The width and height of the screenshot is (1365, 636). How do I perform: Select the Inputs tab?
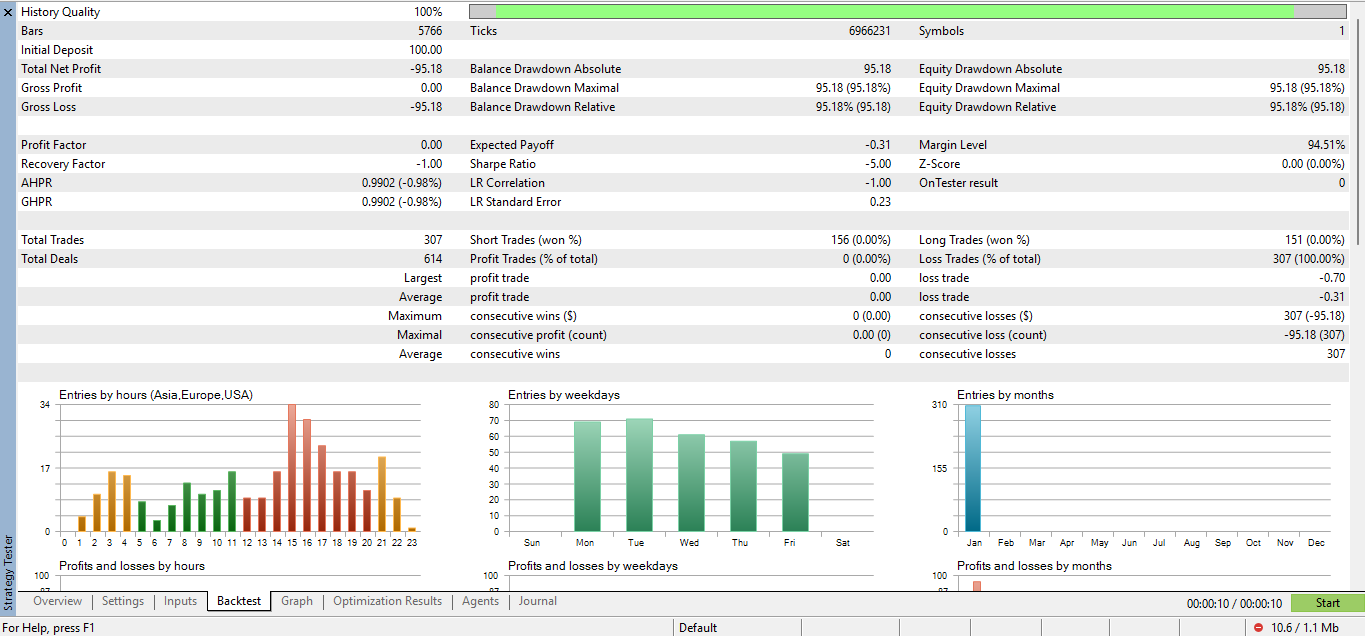[179, 601]
